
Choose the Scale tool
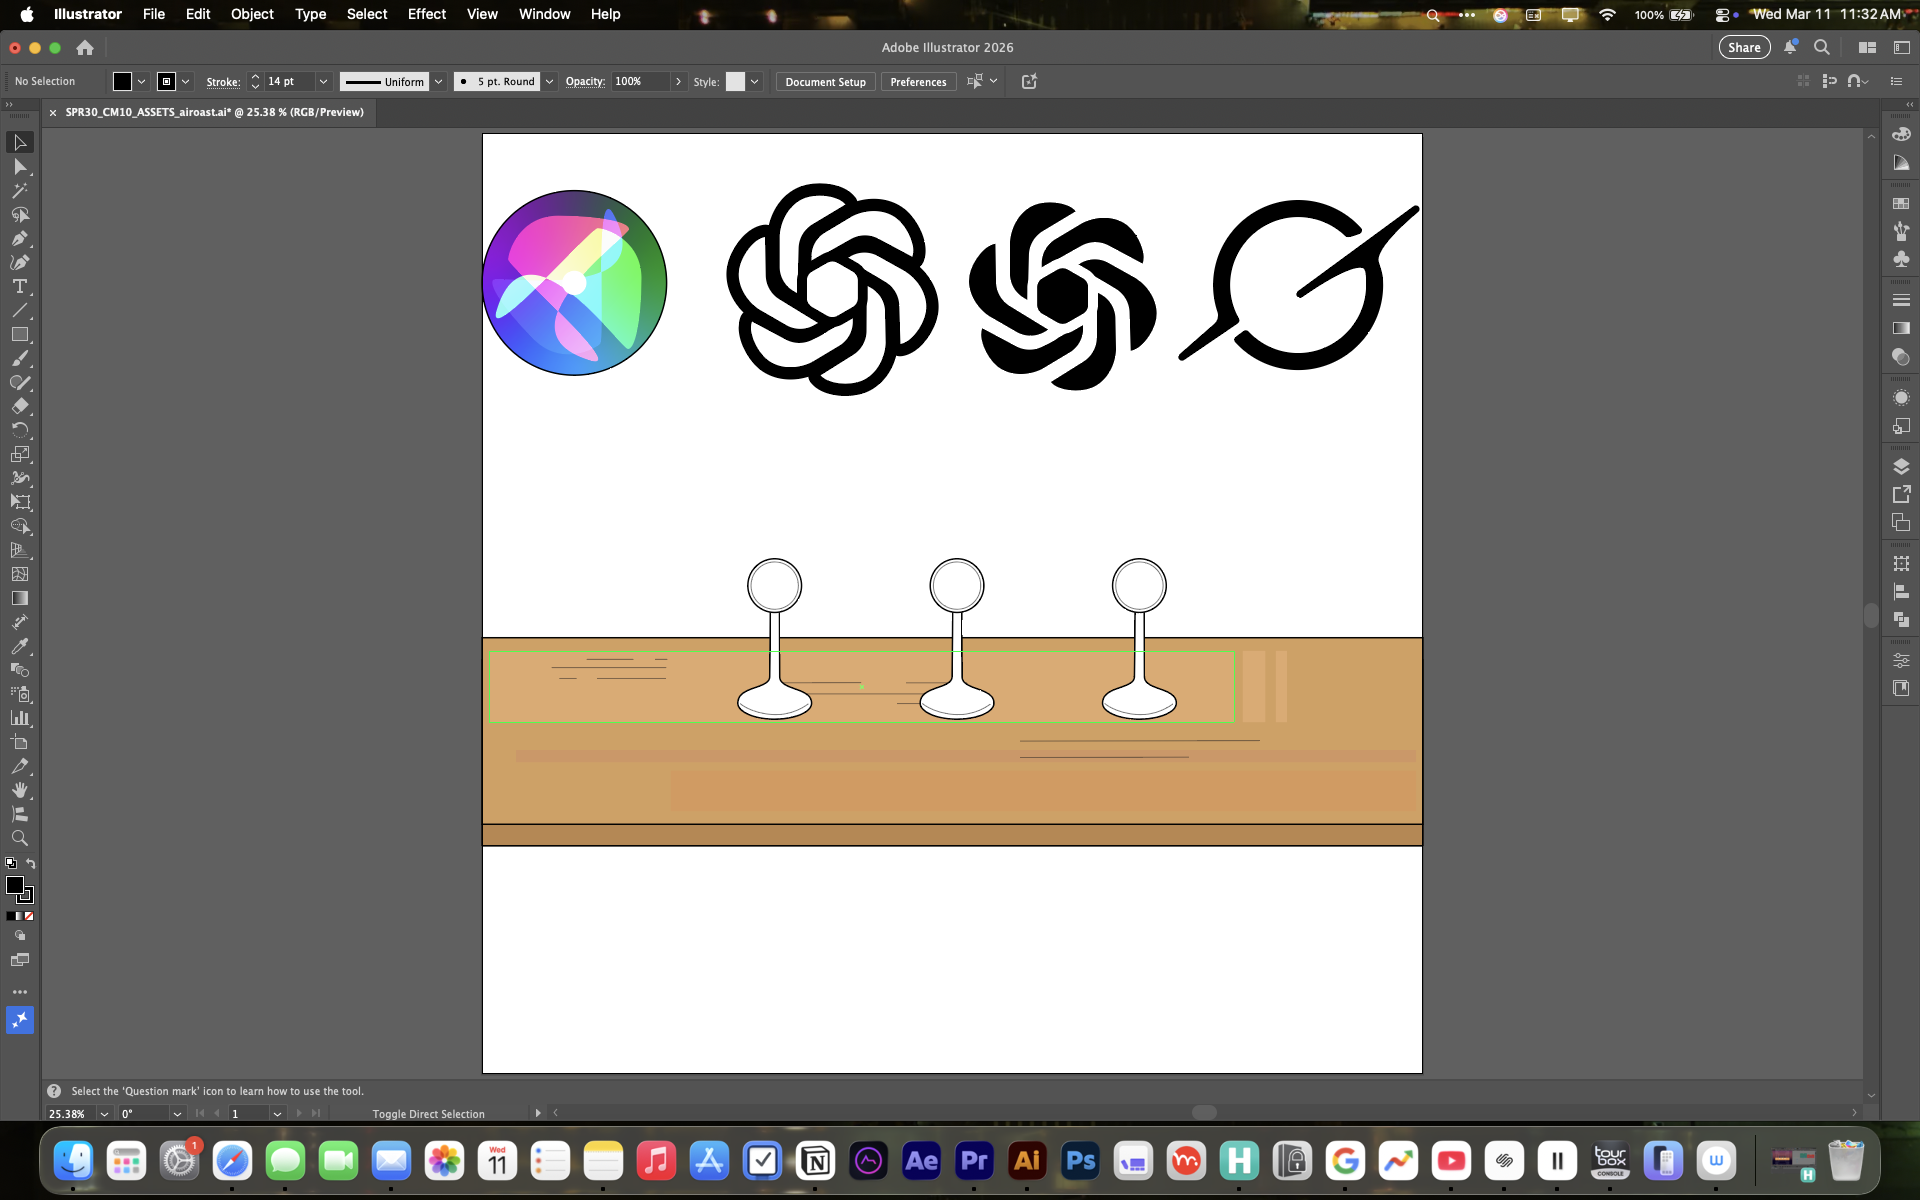click(x=20, y=454)
